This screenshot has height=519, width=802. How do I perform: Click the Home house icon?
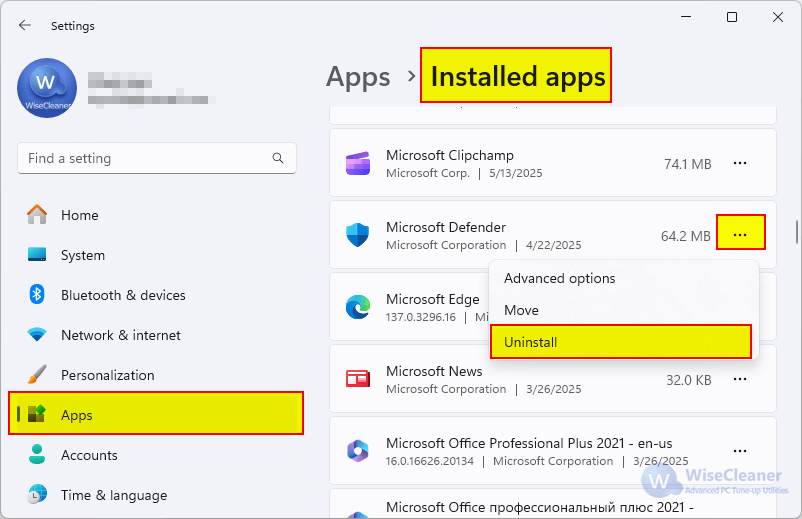pos(37,215)
